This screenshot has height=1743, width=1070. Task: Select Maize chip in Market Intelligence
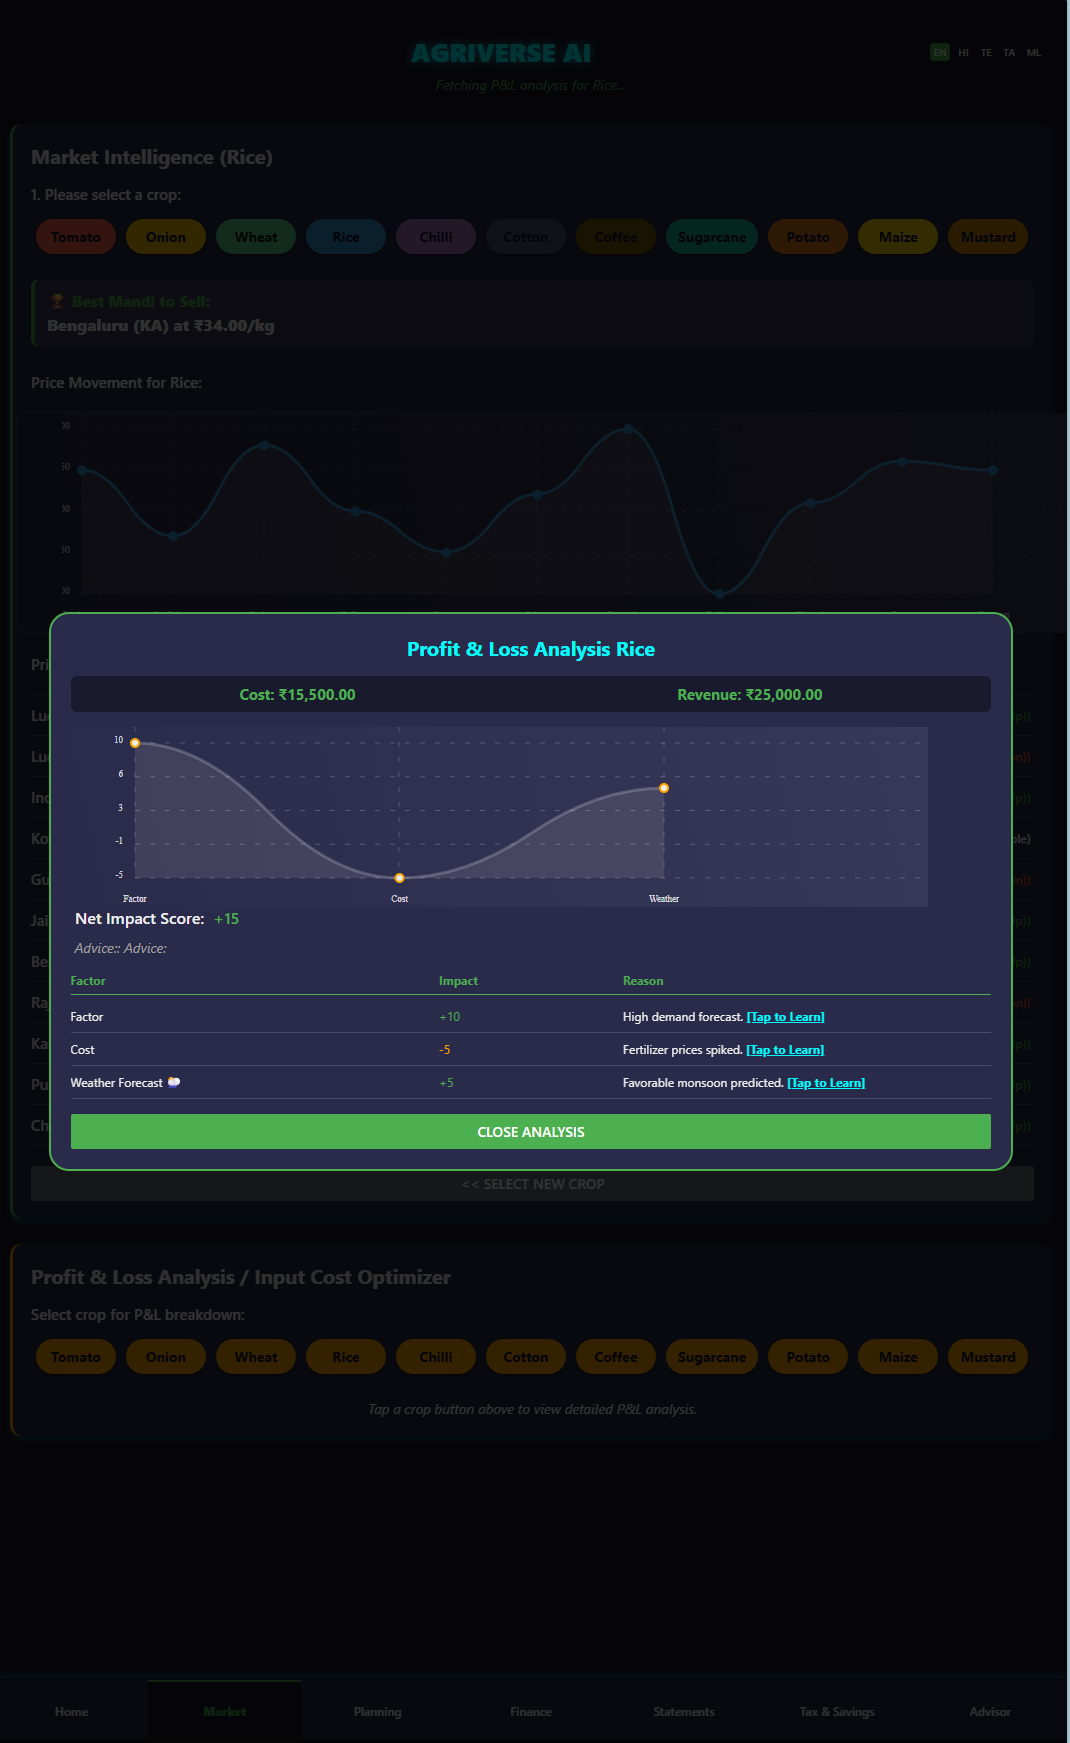(x=898, y=237)
